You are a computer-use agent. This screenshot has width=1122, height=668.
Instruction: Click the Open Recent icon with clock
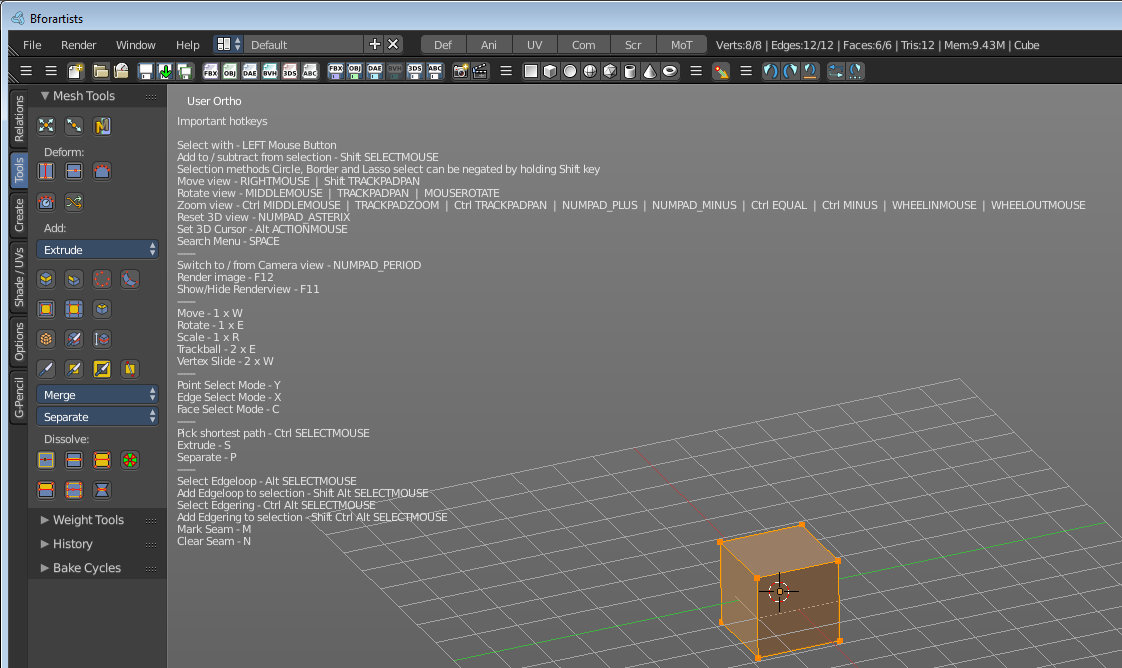[121, 72]
